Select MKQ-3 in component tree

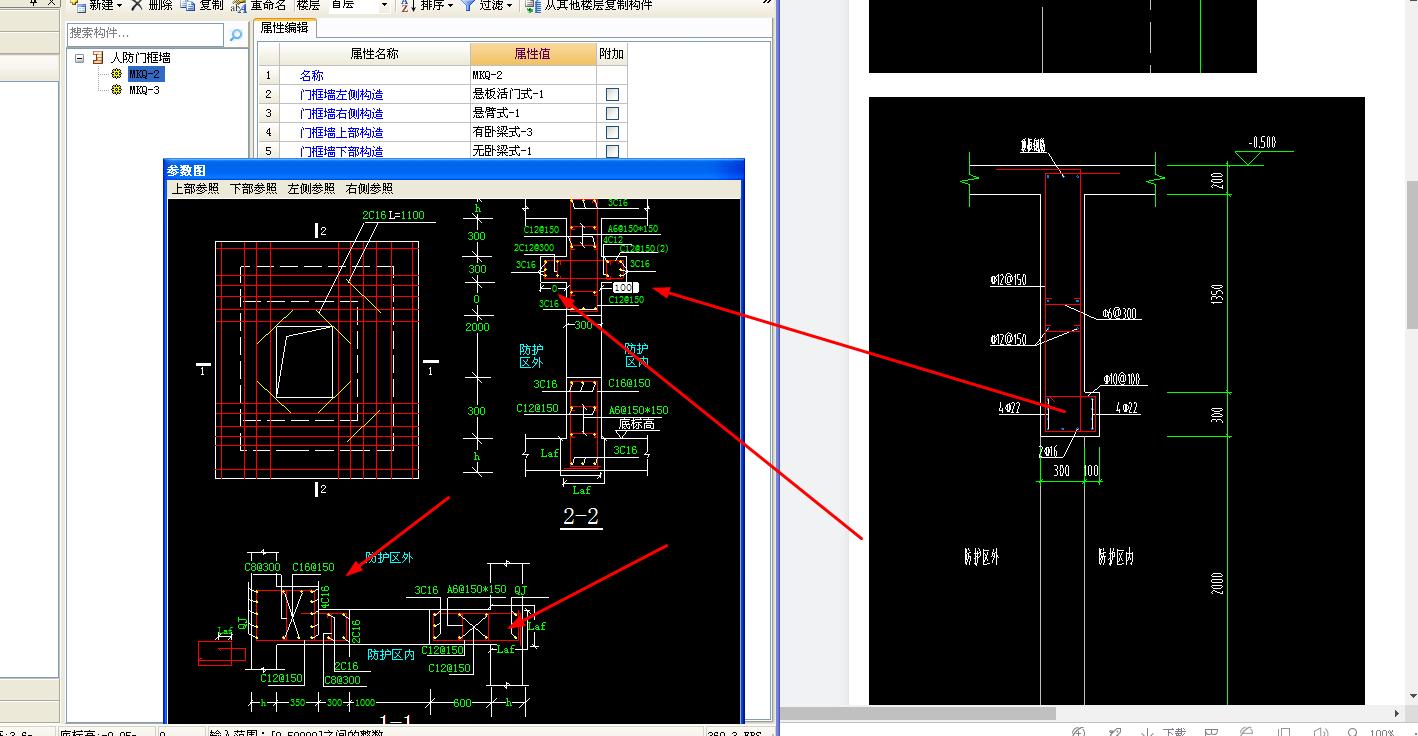coord(144,90)
